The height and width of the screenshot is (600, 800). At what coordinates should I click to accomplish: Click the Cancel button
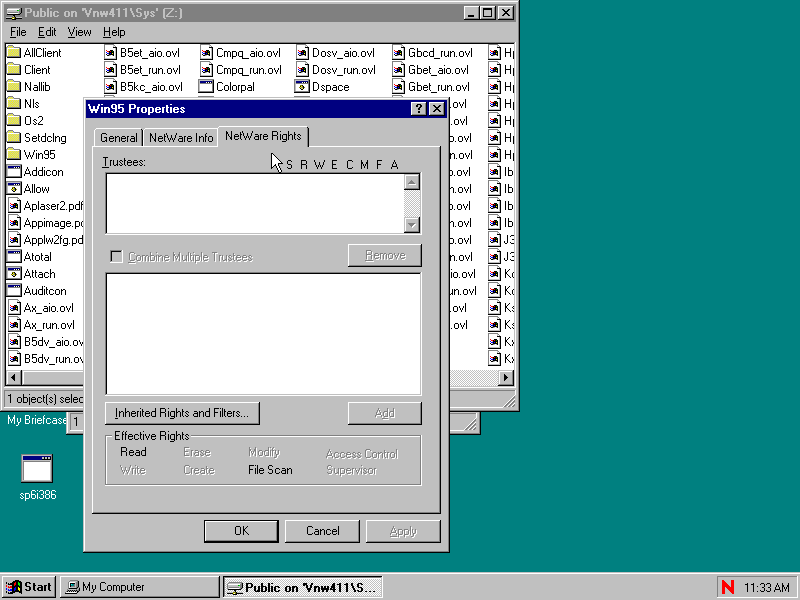pos(322,531)
